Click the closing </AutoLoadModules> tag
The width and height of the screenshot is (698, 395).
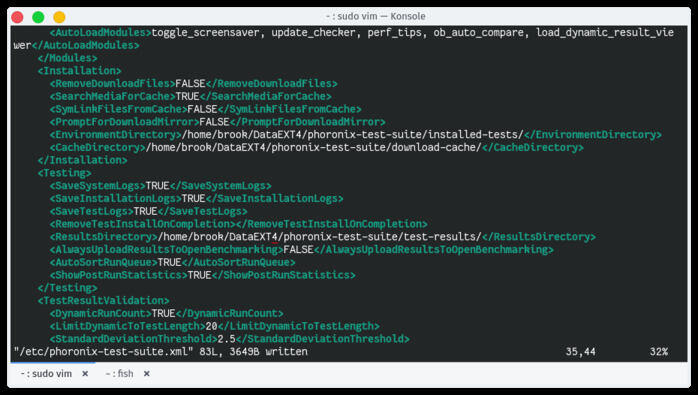(x=85, y=45)
